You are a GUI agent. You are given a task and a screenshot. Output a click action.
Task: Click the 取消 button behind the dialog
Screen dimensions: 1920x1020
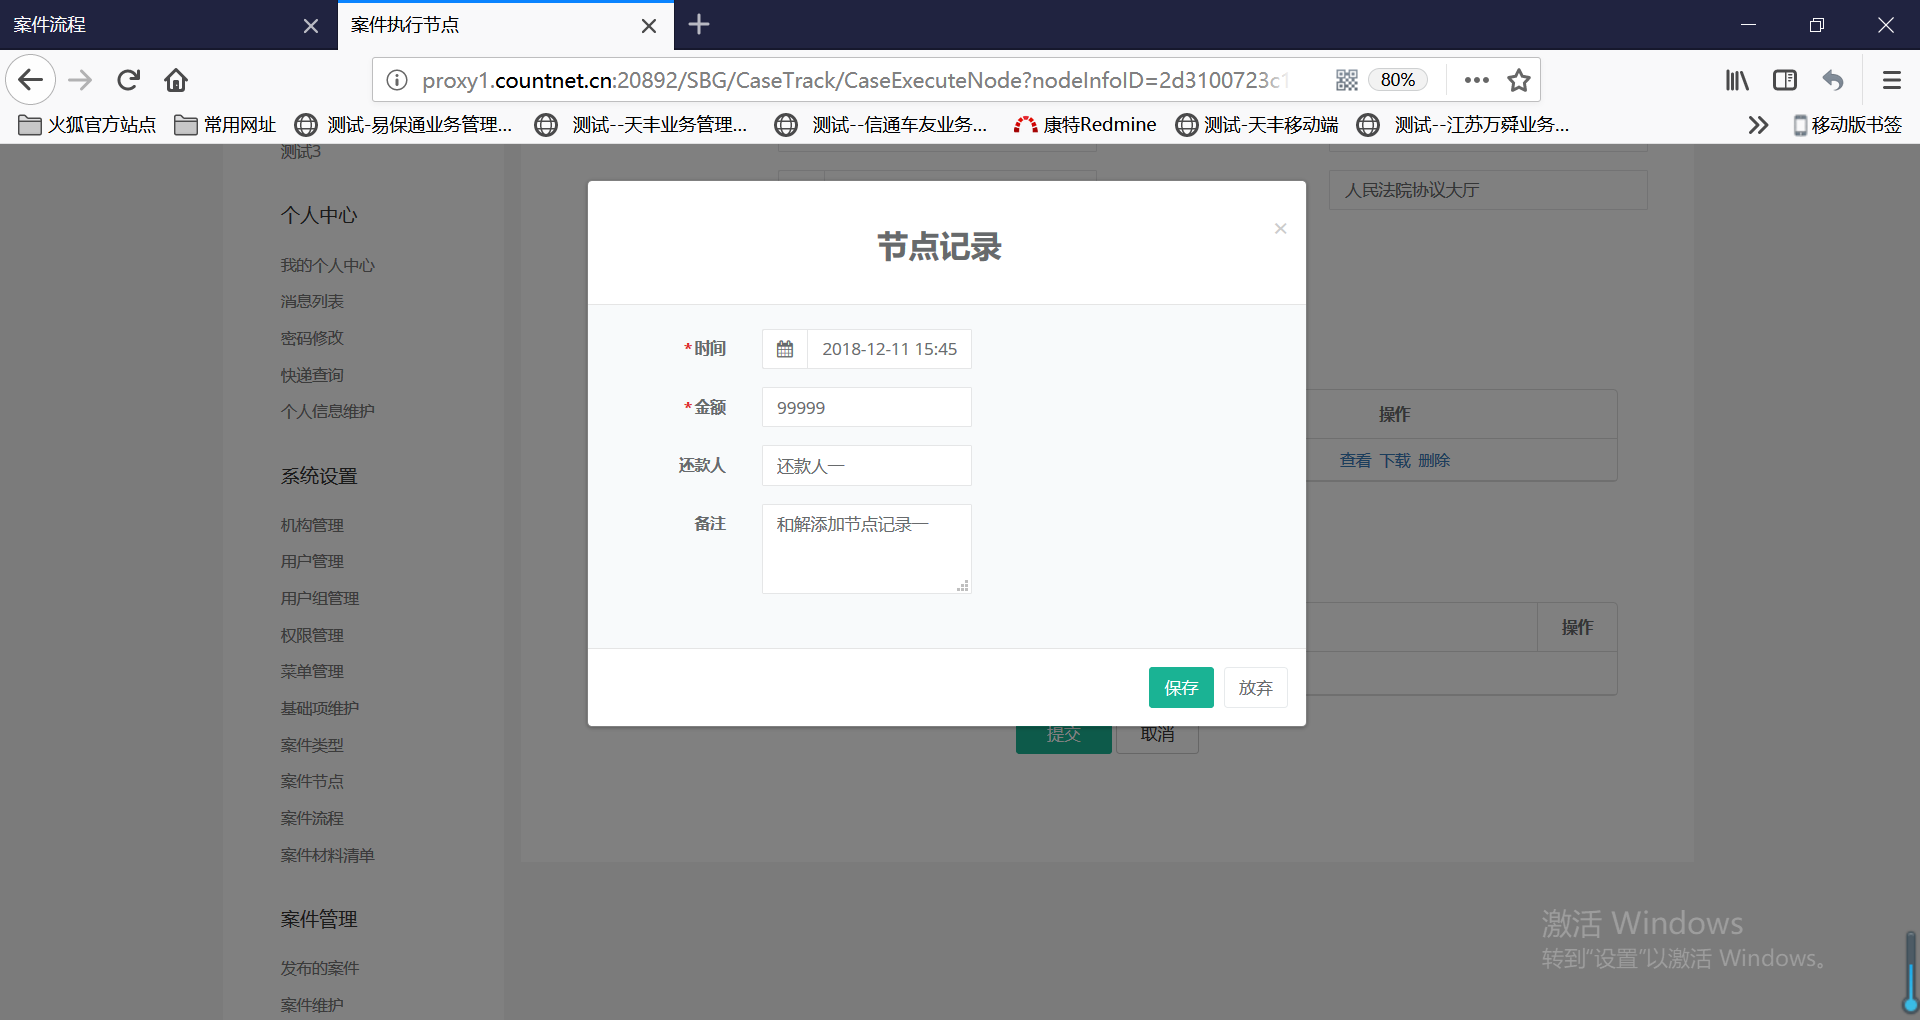click(x=1157, y=738)
